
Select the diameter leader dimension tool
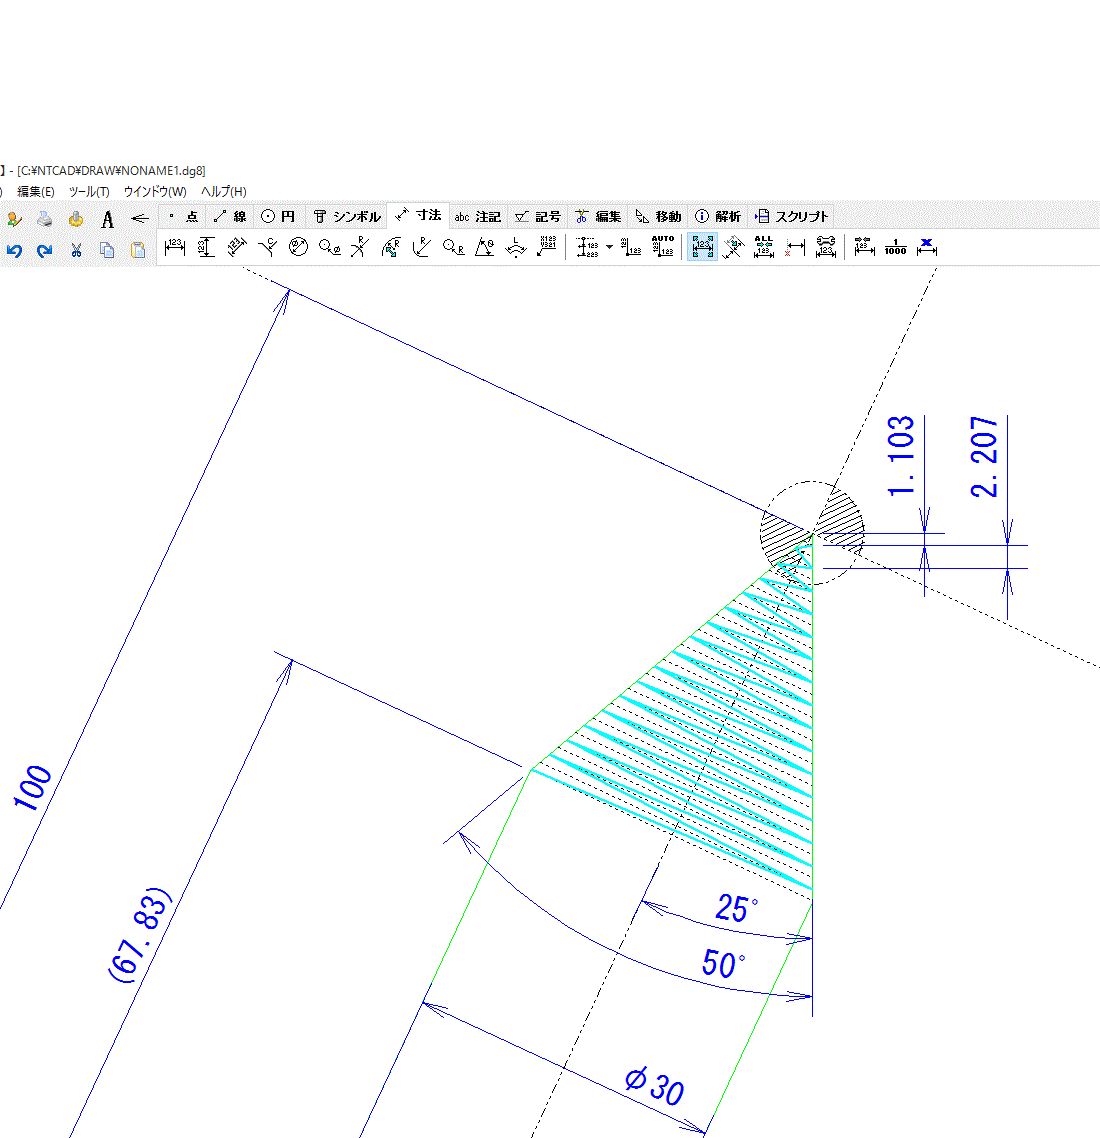(329, 248)
